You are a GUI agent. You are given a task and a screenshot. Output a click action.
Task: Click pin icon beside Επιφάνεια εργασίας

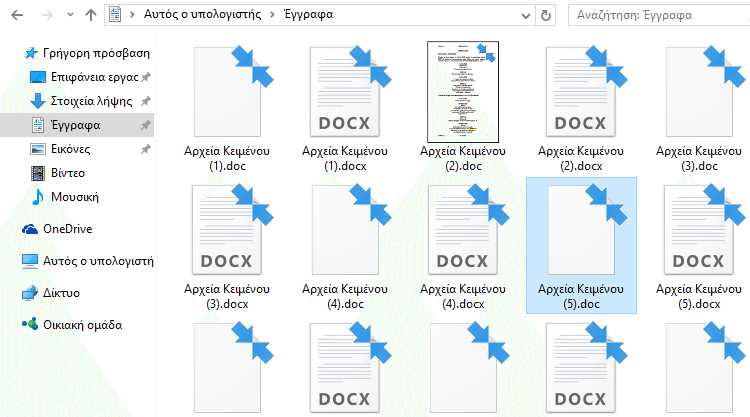[146, 77]
